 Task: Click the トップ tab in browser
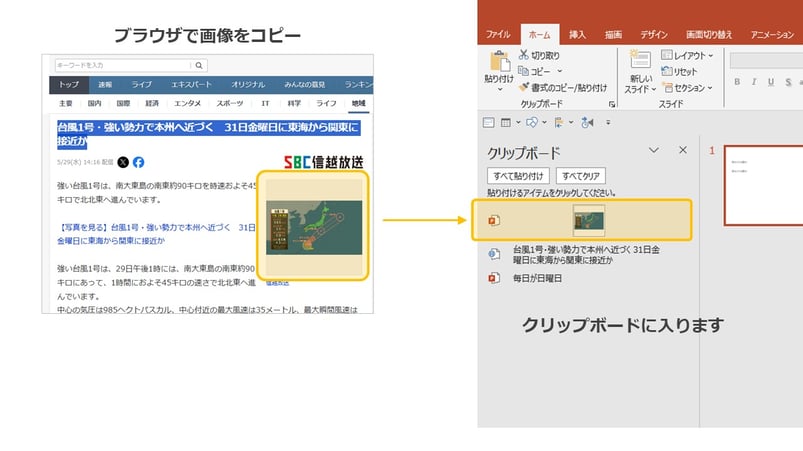click(x=69, y=84)
